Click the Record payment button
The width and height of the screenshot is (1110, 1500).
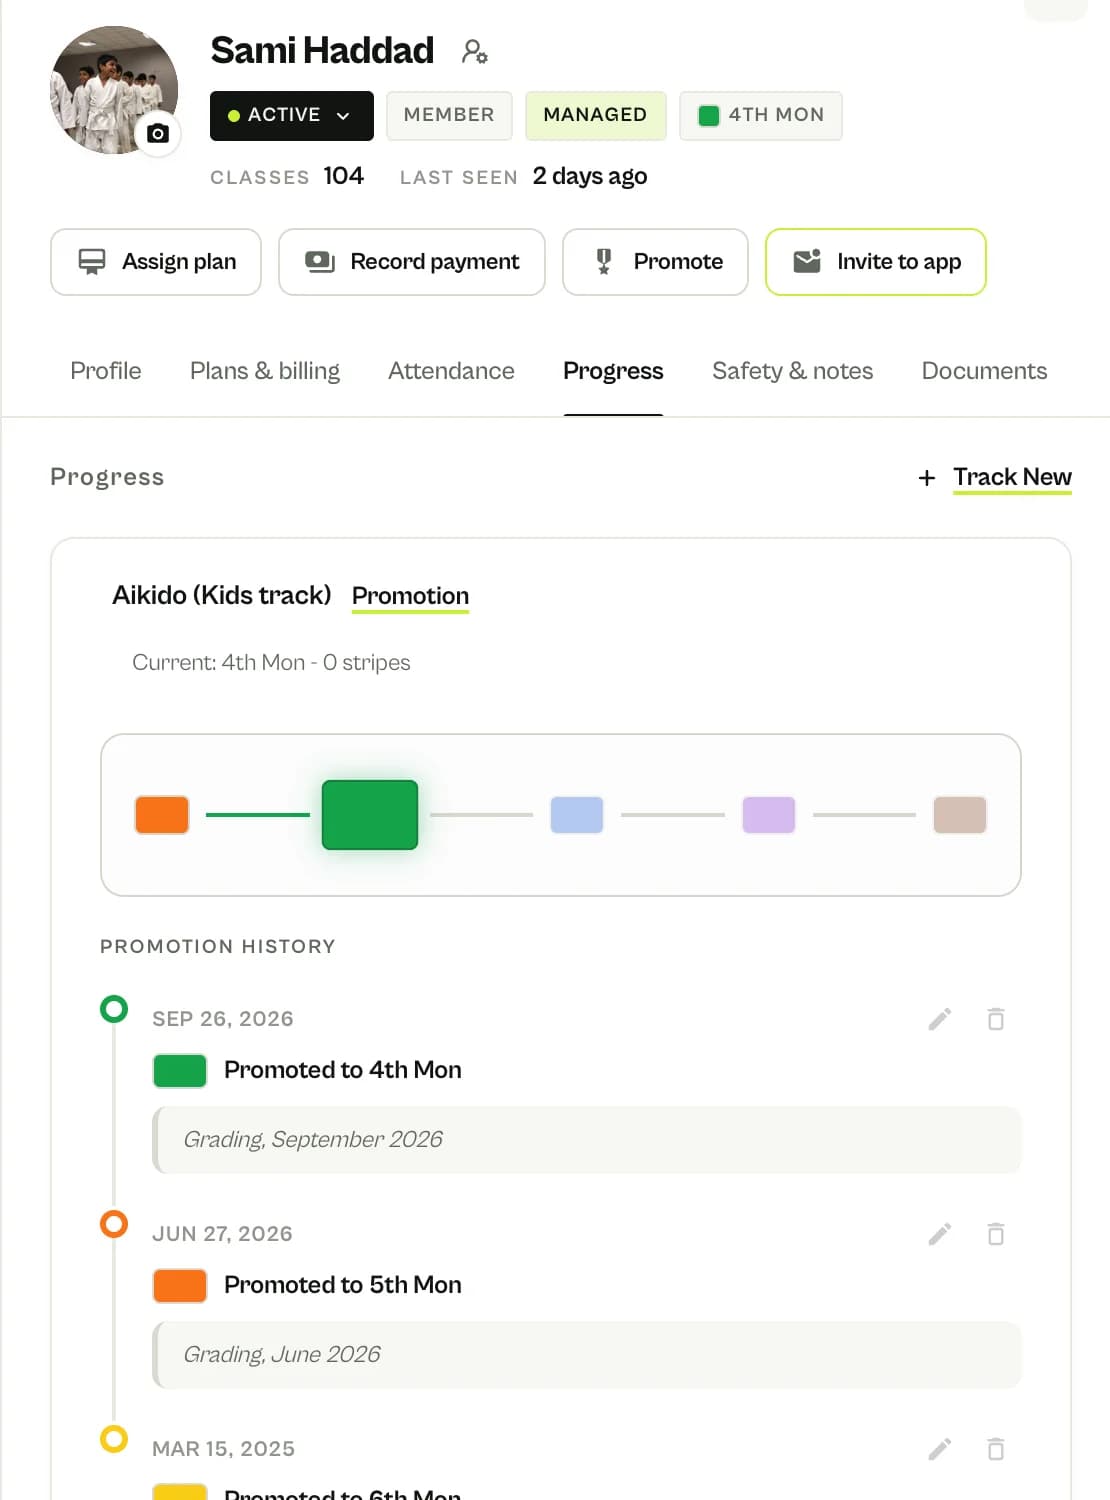pos(412,262)
